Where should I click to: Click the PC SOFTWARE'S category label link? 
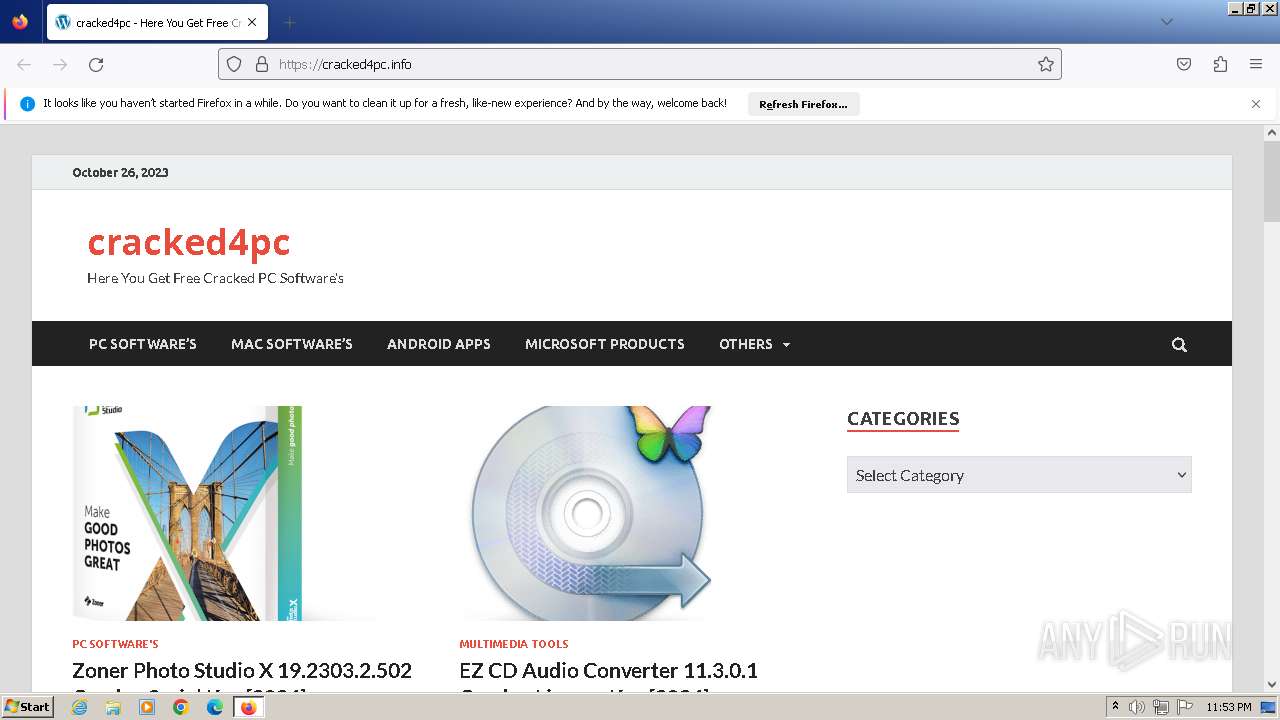click(x=115, y=644)
